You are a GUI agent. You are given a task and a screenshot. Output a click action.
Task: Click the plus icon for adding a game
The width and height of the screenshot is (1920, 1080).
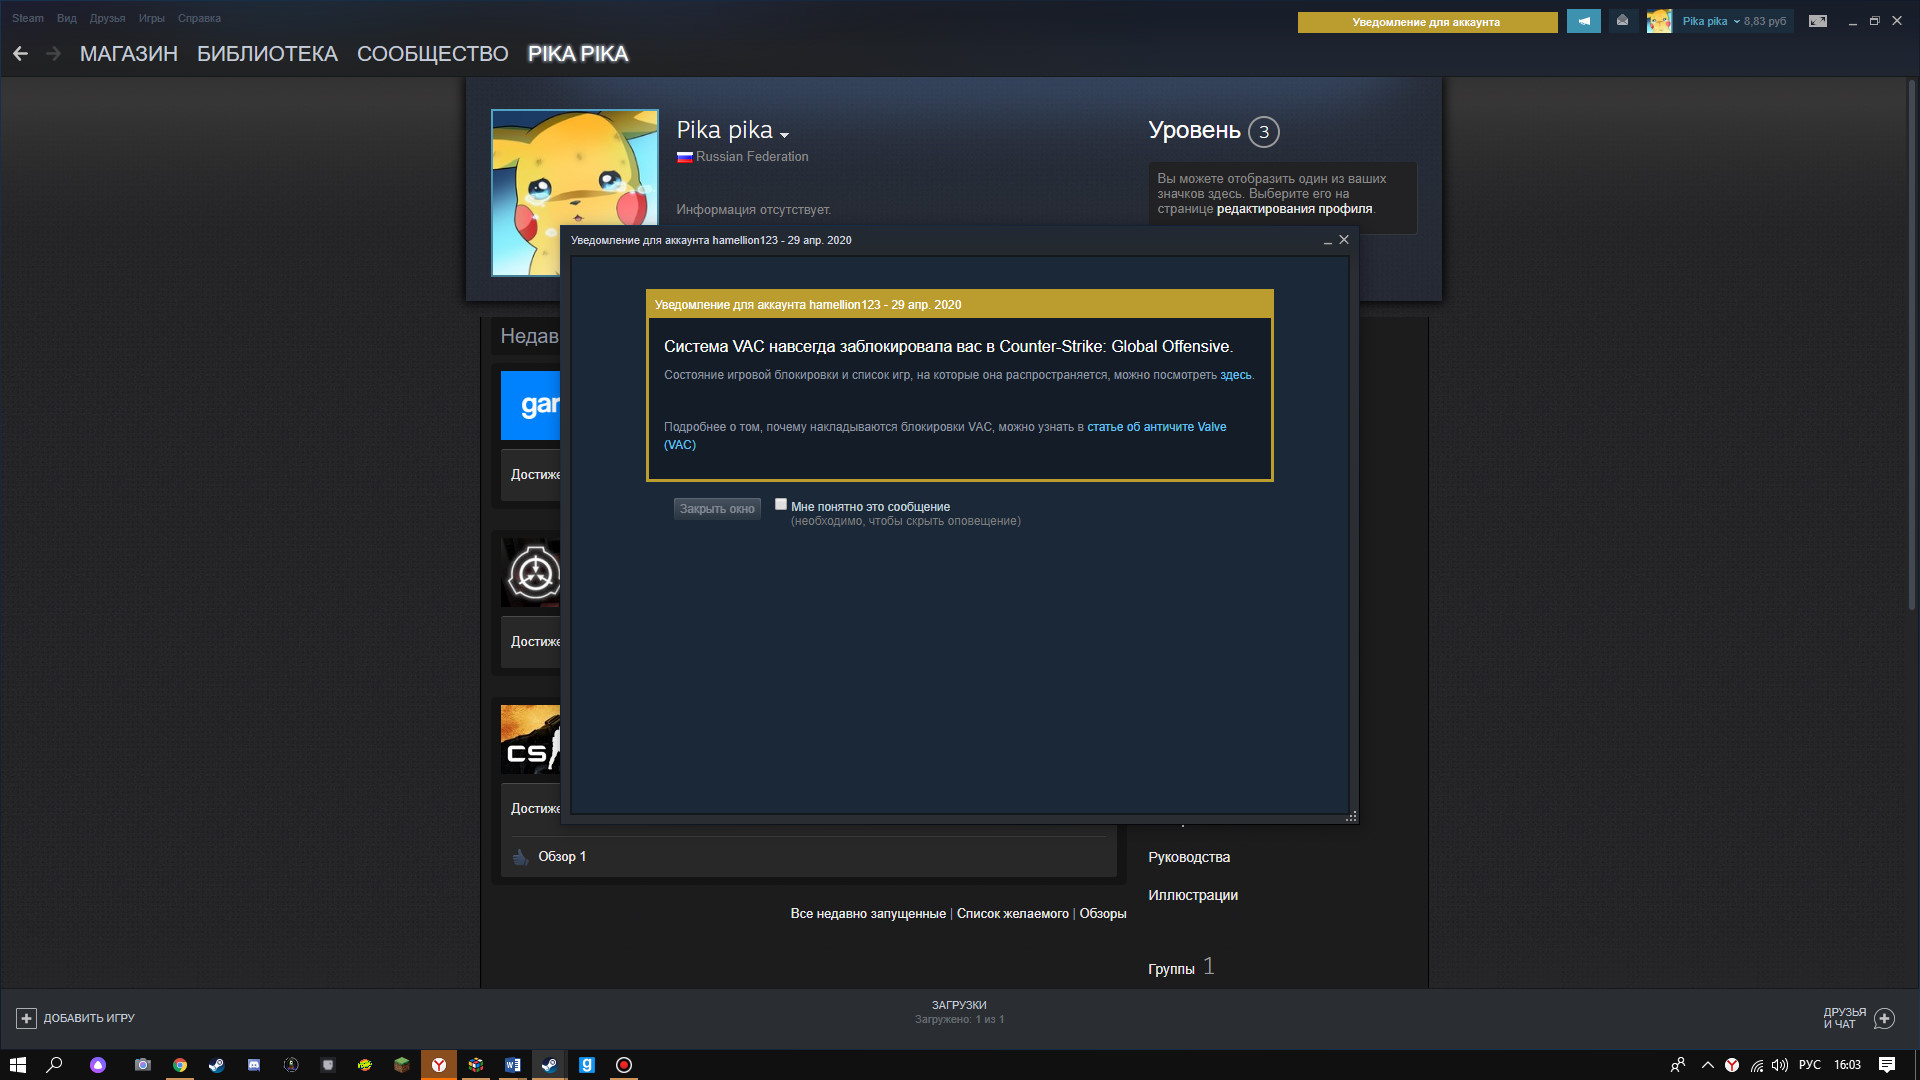pyautogui.click(x=27, y=1018)
